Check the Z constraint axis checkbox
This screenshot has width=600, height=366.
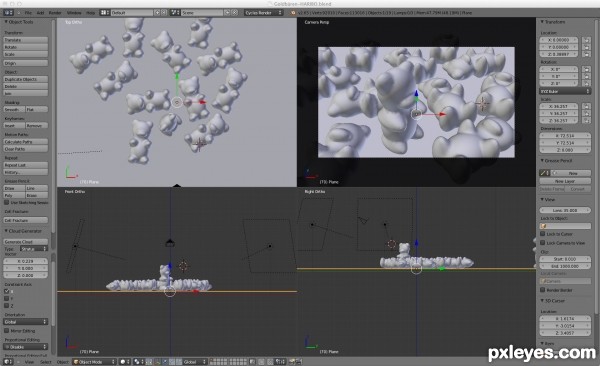point(7,306)
